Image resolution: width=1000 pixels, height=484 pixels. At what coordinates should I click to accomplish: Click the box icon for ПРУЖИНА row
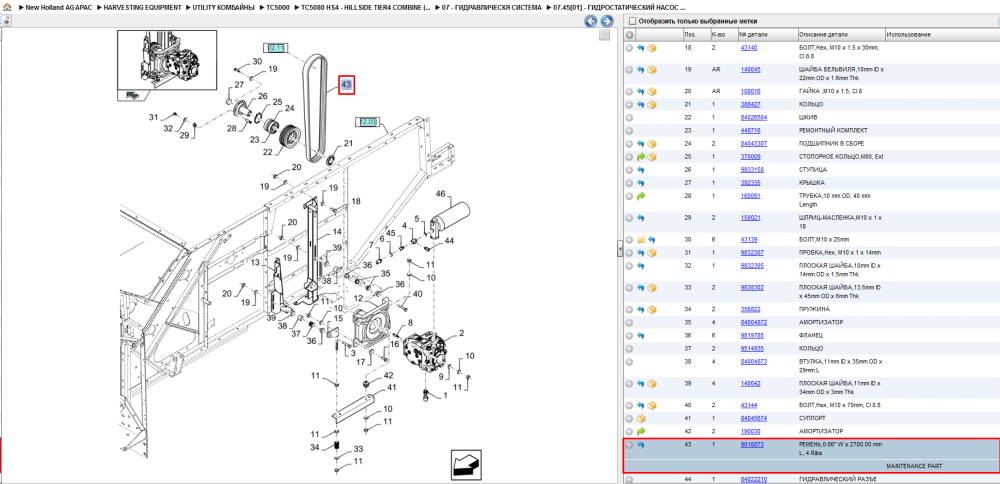(652, 309)
